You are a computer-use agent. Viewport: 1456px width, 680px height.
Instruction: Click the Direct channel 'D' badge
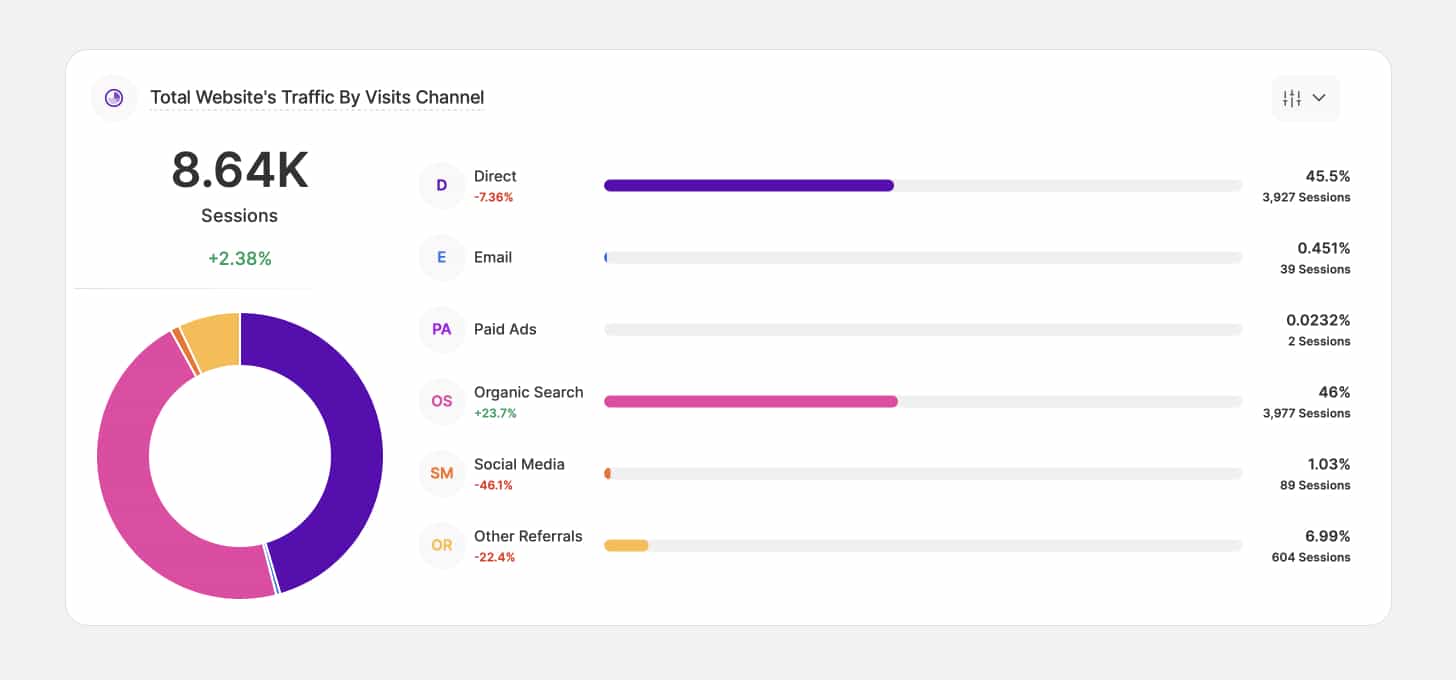point(441,185)
